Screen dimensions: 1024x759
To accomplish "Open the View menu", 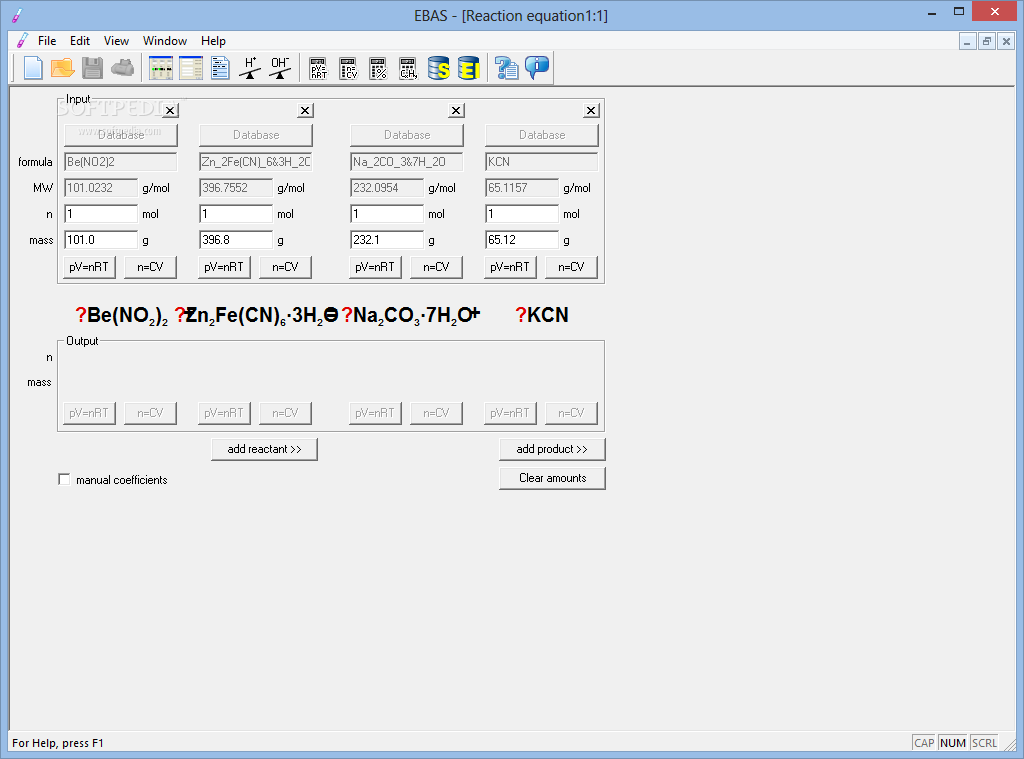I will coord(116,40).
